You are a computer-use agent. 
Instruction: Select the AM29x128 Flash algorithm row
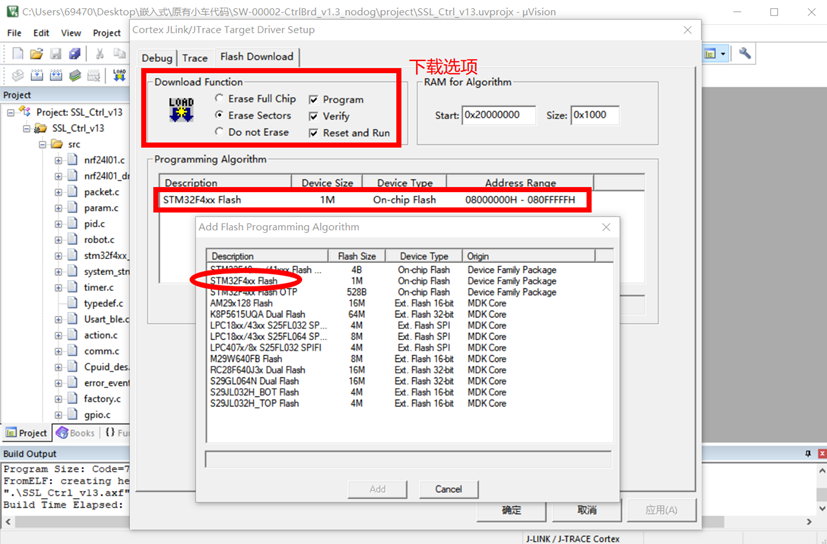pos(409,303)
